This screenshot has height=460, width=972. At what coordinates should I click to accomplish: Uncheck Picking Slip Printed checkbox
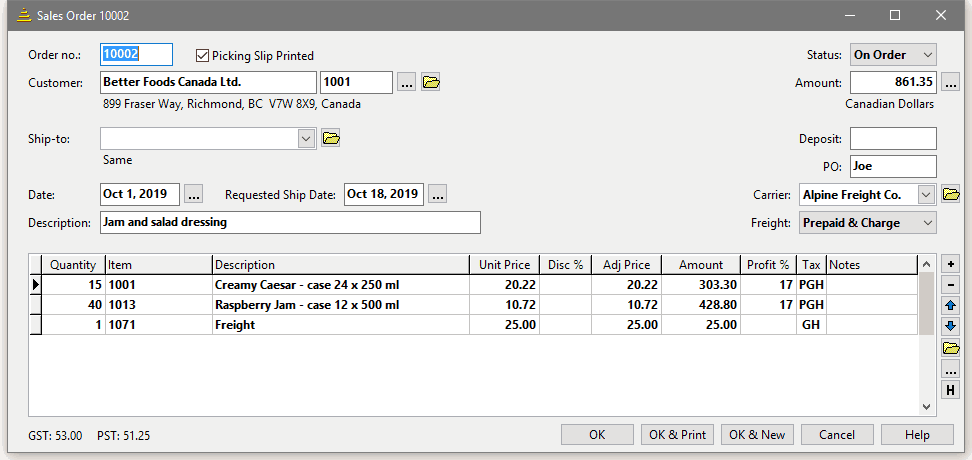click(203, 56)
